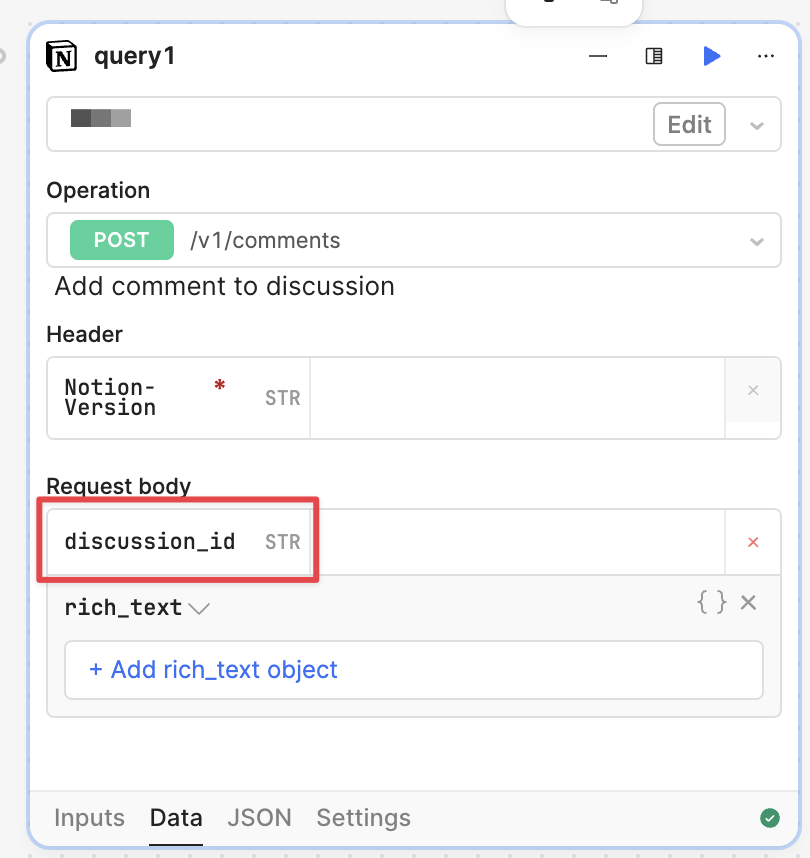Click Add rich_text object
This screenshot has height=858, width=810.
point(213,670)
